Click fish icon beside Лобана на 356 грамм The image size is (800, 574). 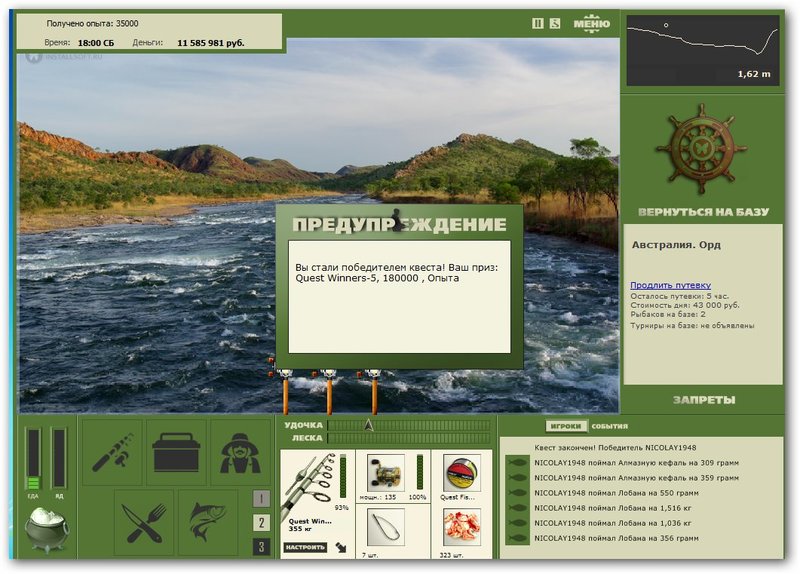coord(517,538)
